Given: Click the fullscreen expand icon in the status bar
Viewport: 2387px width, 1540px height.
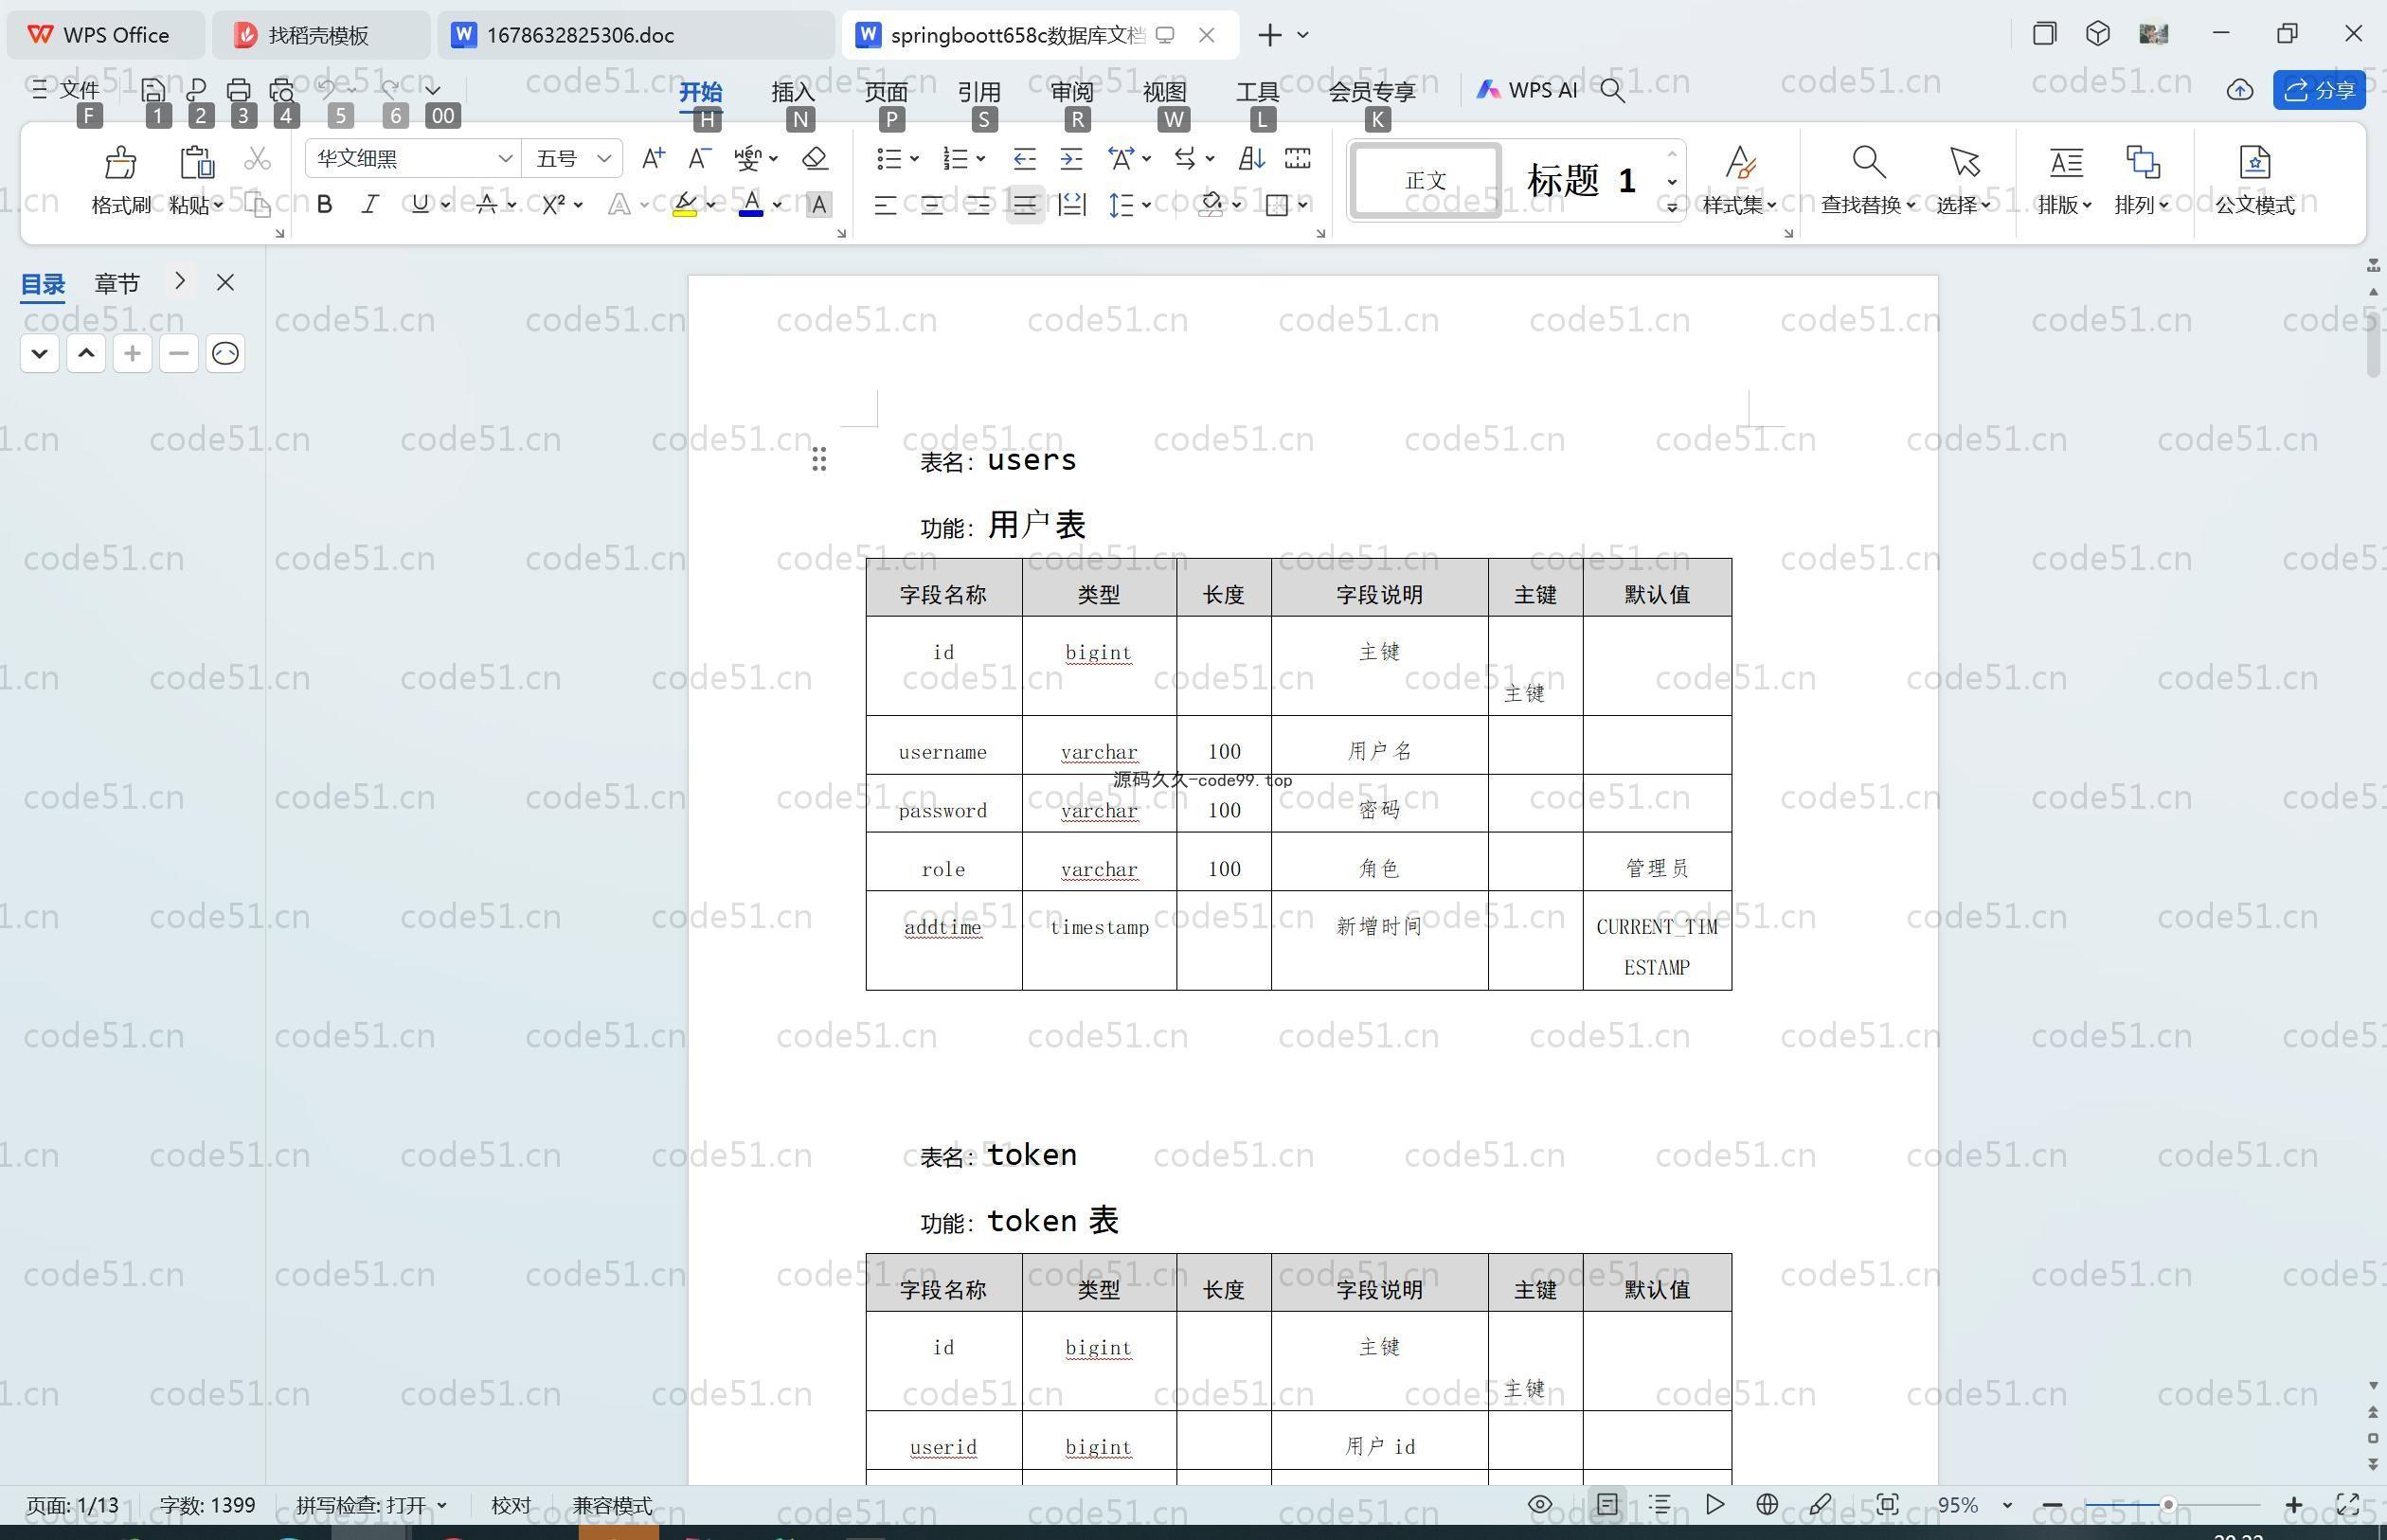Looking at the screenshot, I should tap(2348, 1504).
